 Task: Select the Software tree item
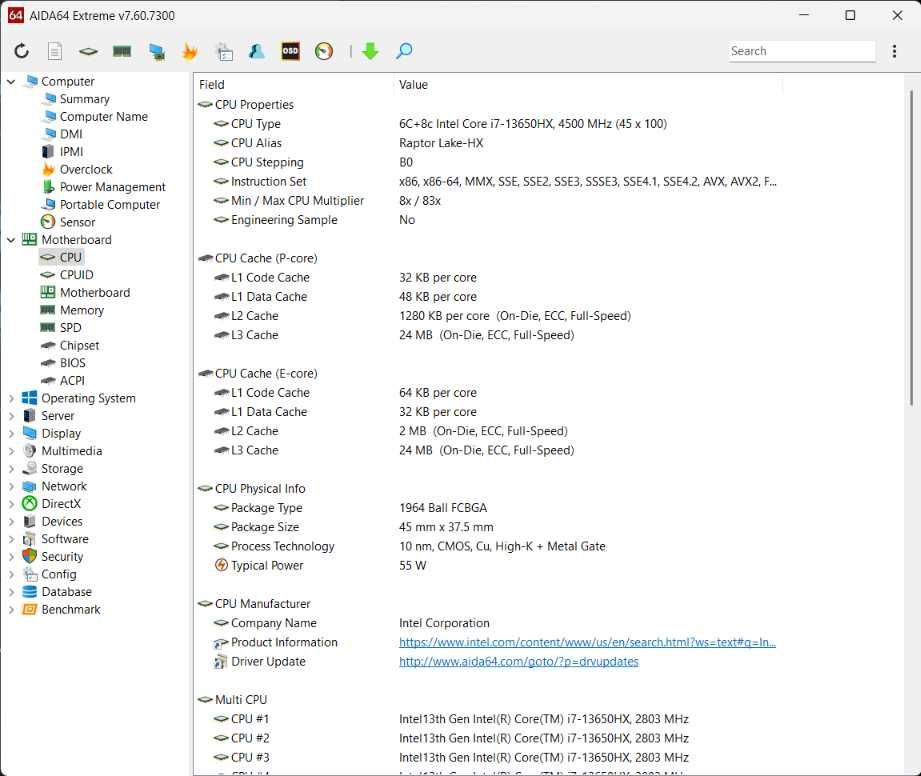point(65,539)
